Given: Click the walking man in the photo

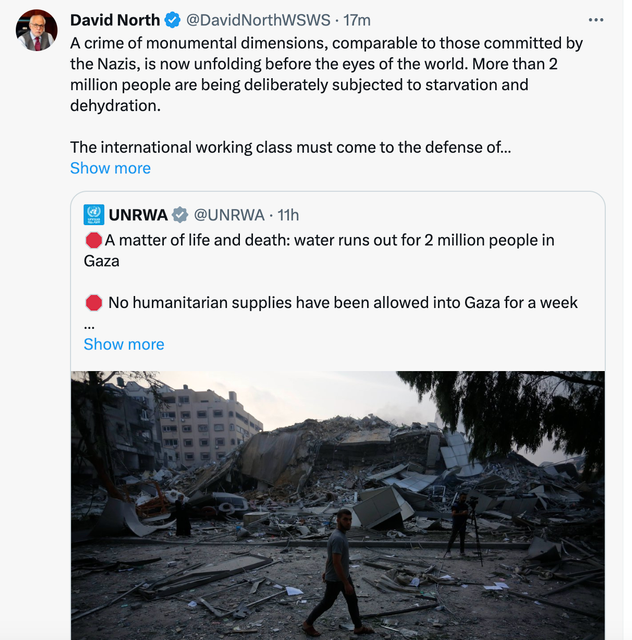Looking at the screenshot, I should pyautogui.click(x=336, y=571).
